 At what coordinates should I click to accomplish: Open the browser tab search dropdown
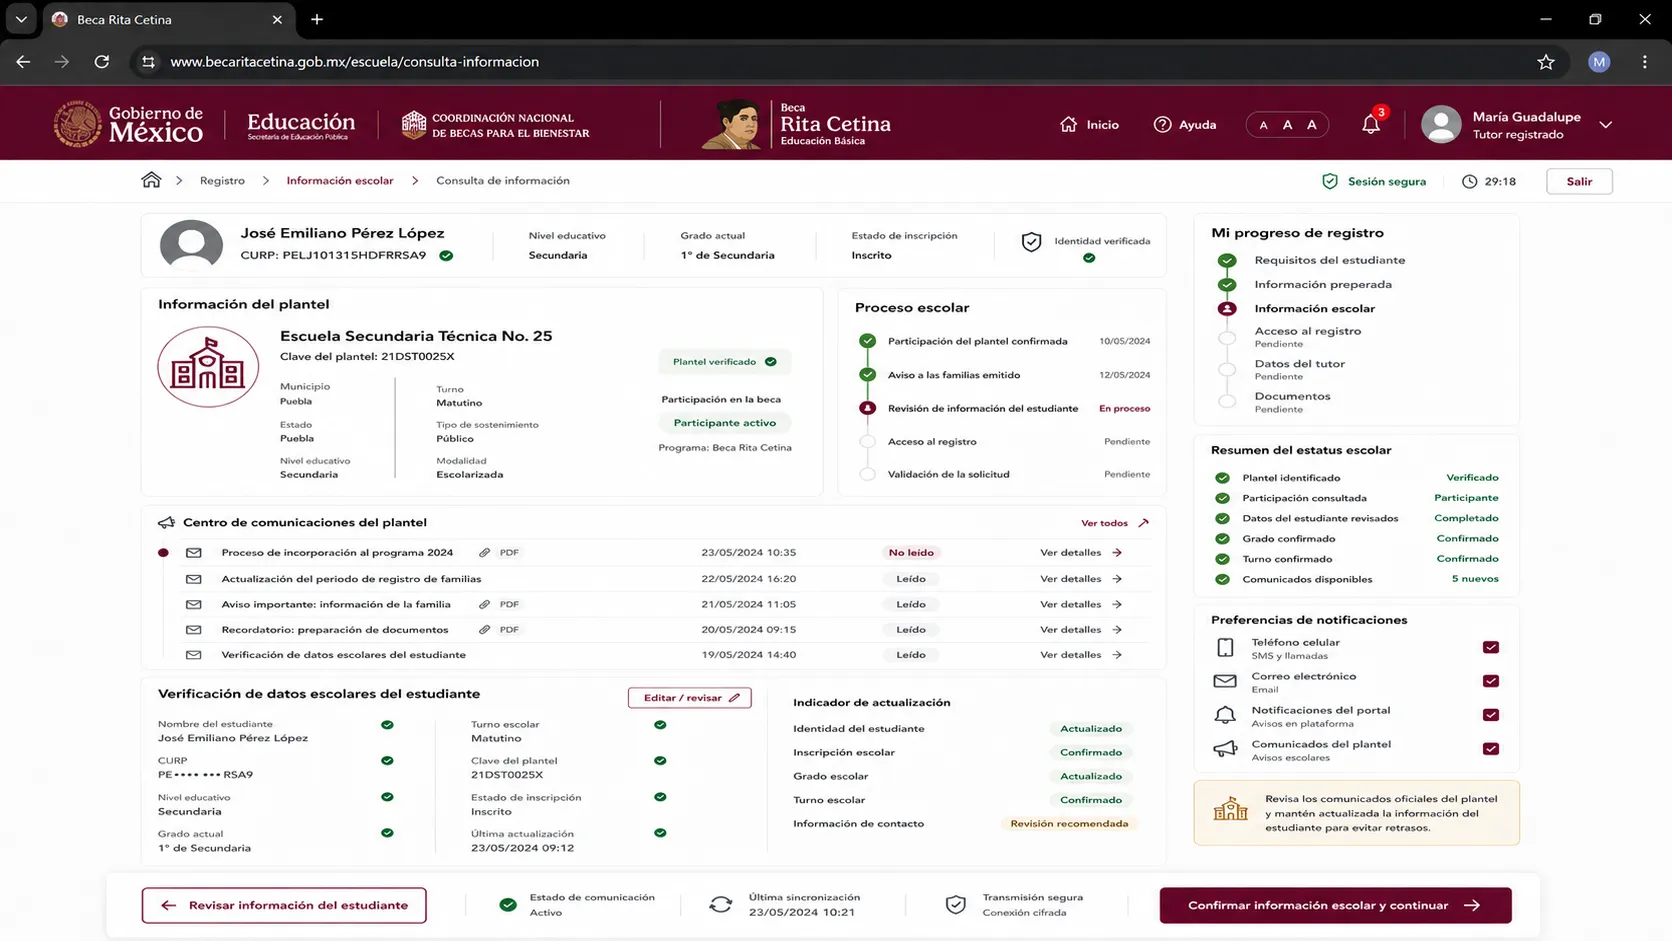tap(21, 19)
